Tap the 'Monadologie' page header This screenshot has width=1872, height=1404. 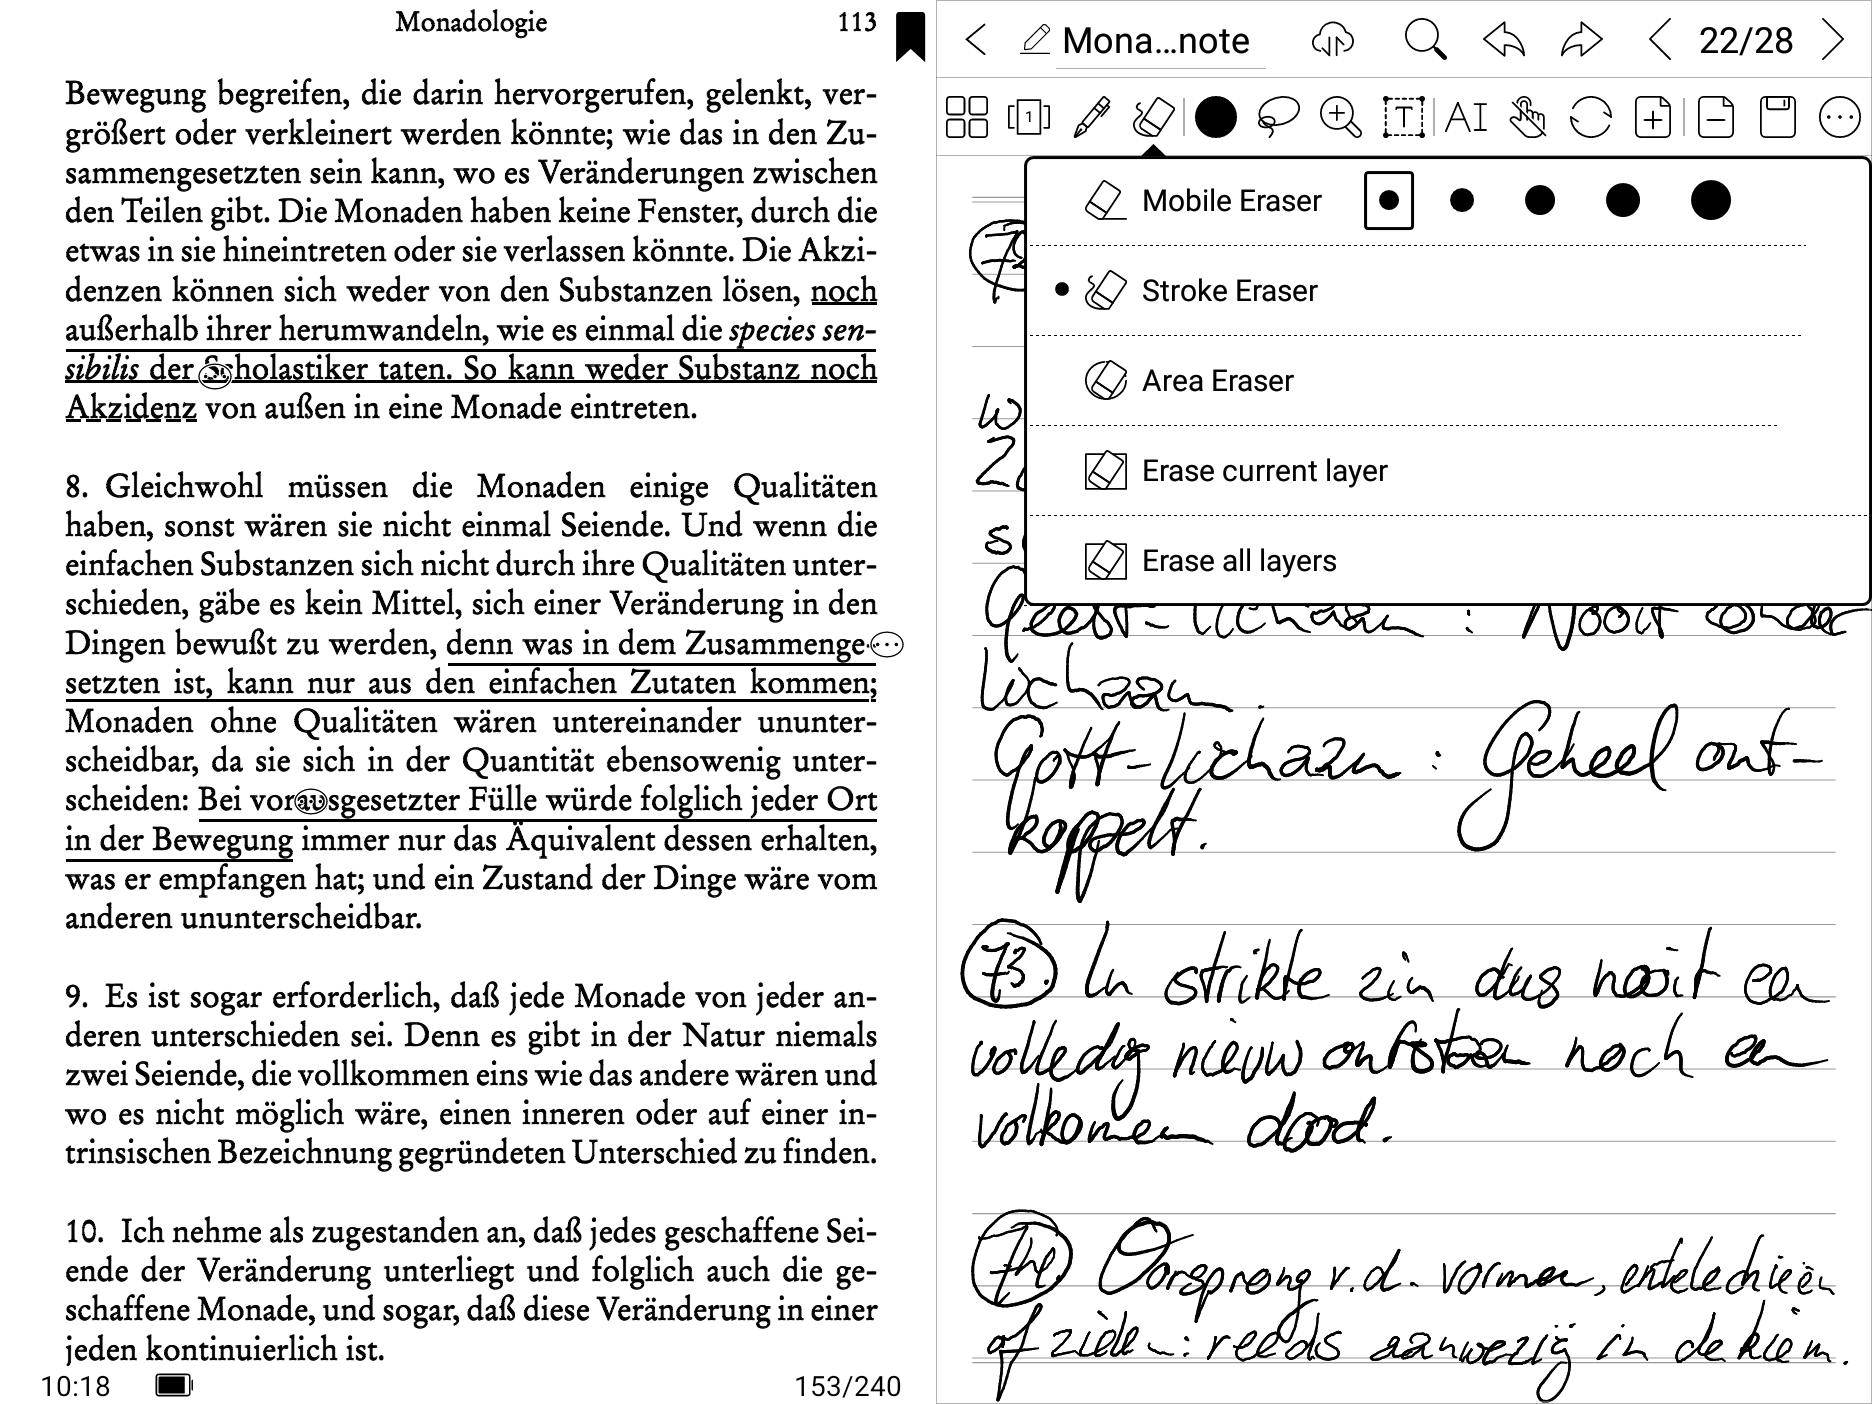[471, 22]
